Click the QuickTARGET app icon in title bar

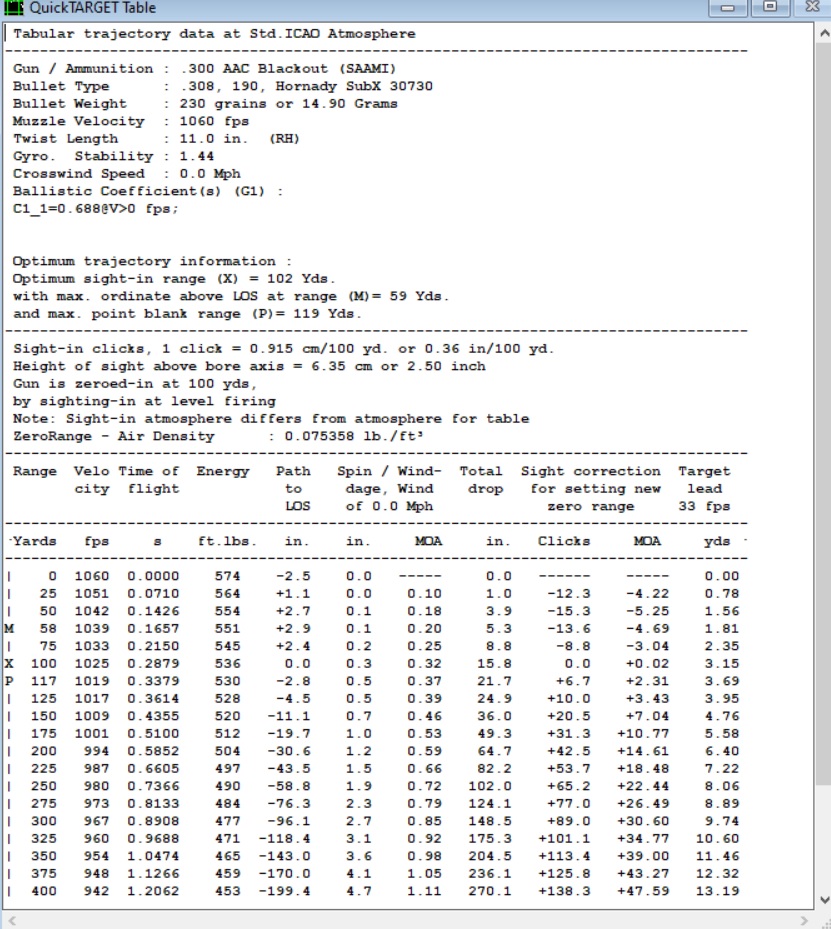click(x=13, y=8)
